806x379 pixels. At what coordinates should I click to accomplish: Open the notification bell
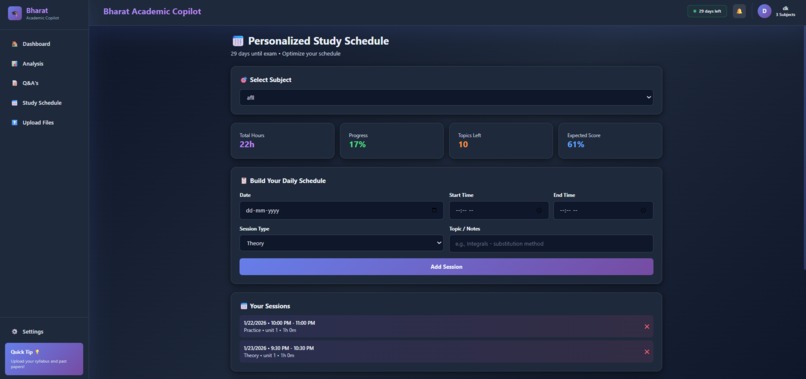click(x=739, y=11)
